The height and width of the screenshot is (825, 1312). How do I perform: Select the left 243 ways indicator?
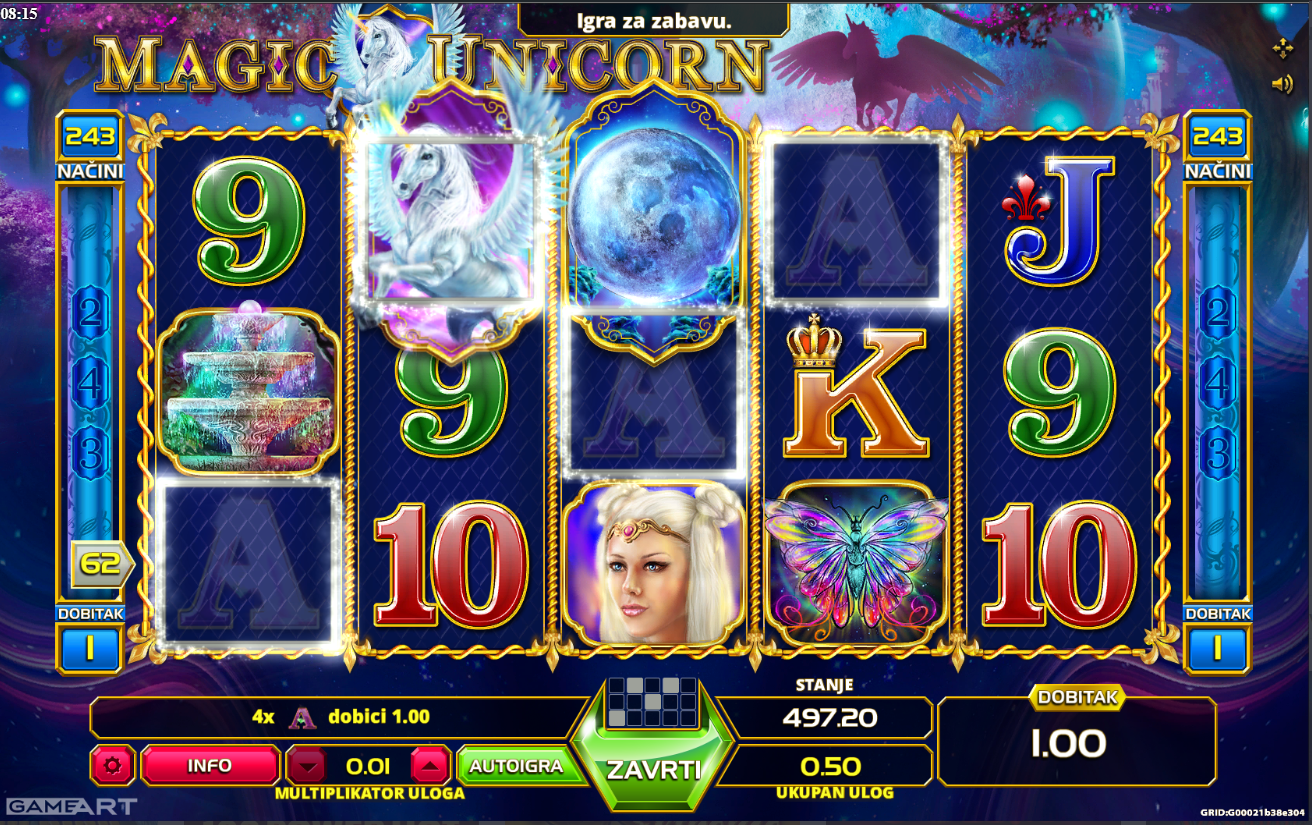pos(90,136)
